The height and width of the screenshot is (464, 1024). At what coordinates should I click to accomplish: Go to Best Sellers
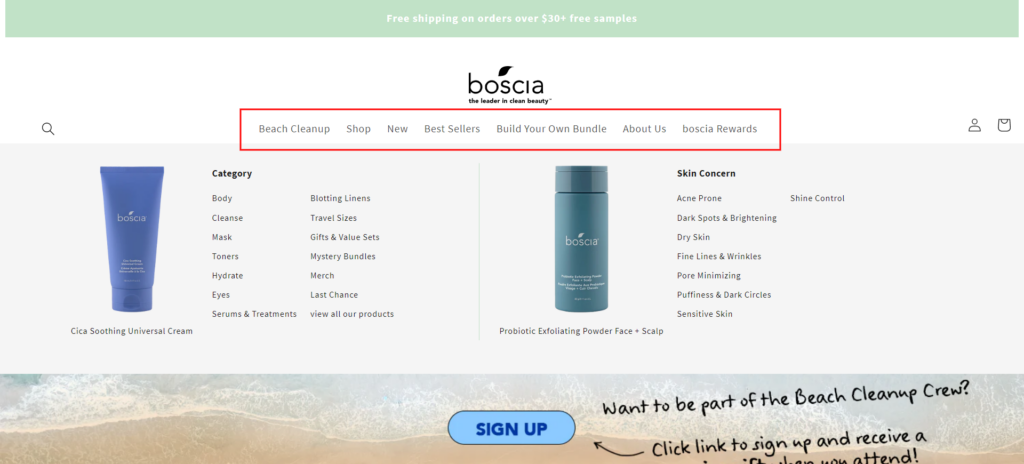[452, 129]
